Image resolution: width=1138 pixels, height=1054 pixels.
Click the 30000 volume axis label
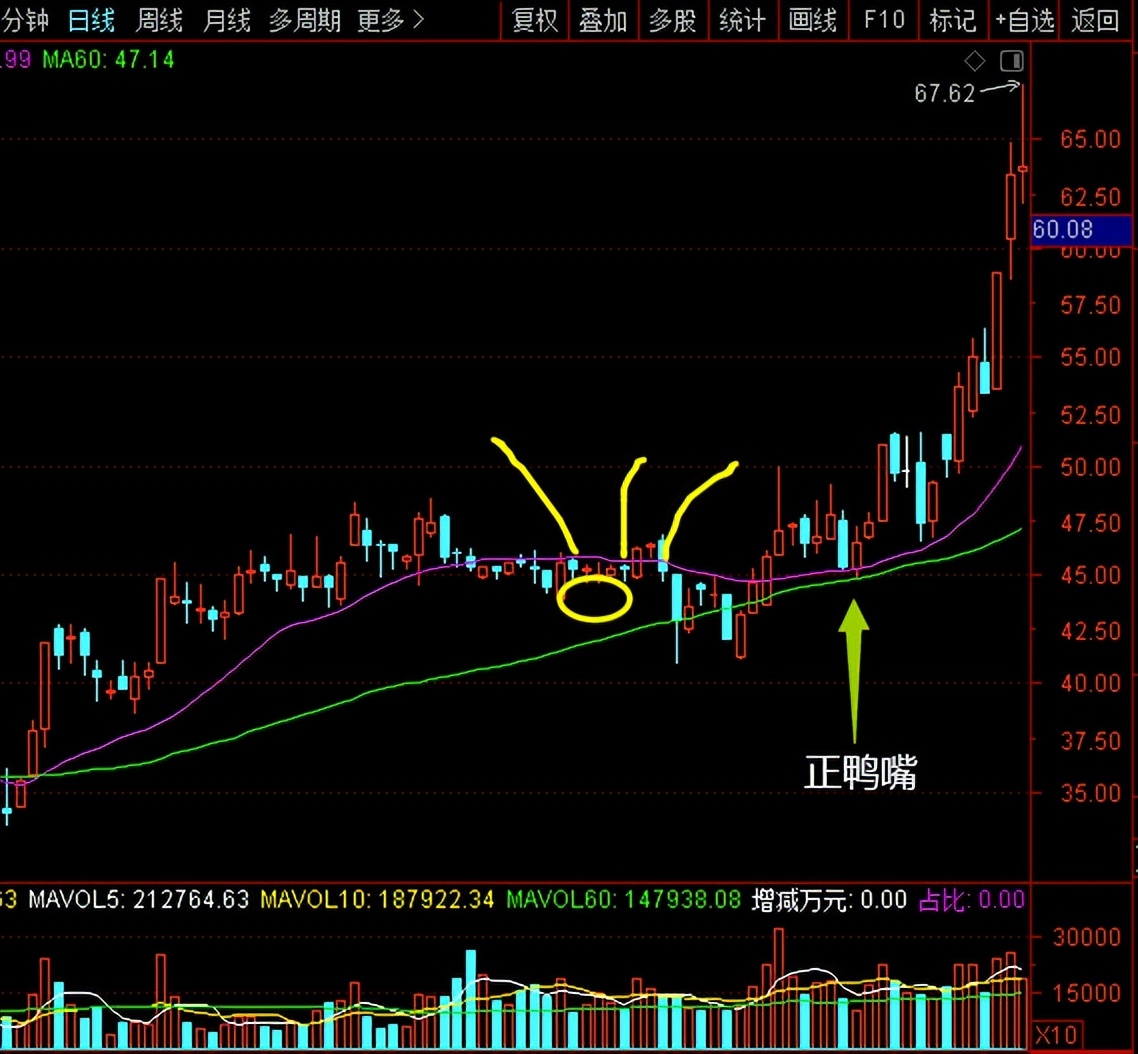pos(1086,937)
